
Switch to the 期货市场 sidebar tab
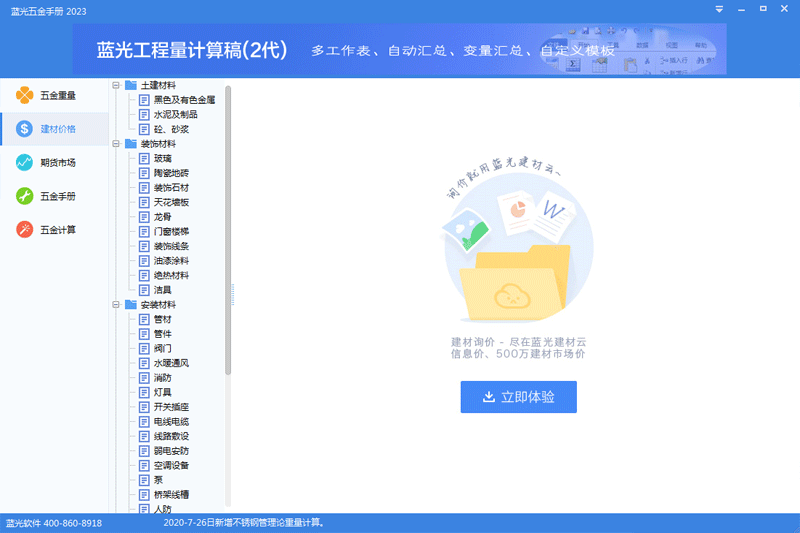click(54, 163)
